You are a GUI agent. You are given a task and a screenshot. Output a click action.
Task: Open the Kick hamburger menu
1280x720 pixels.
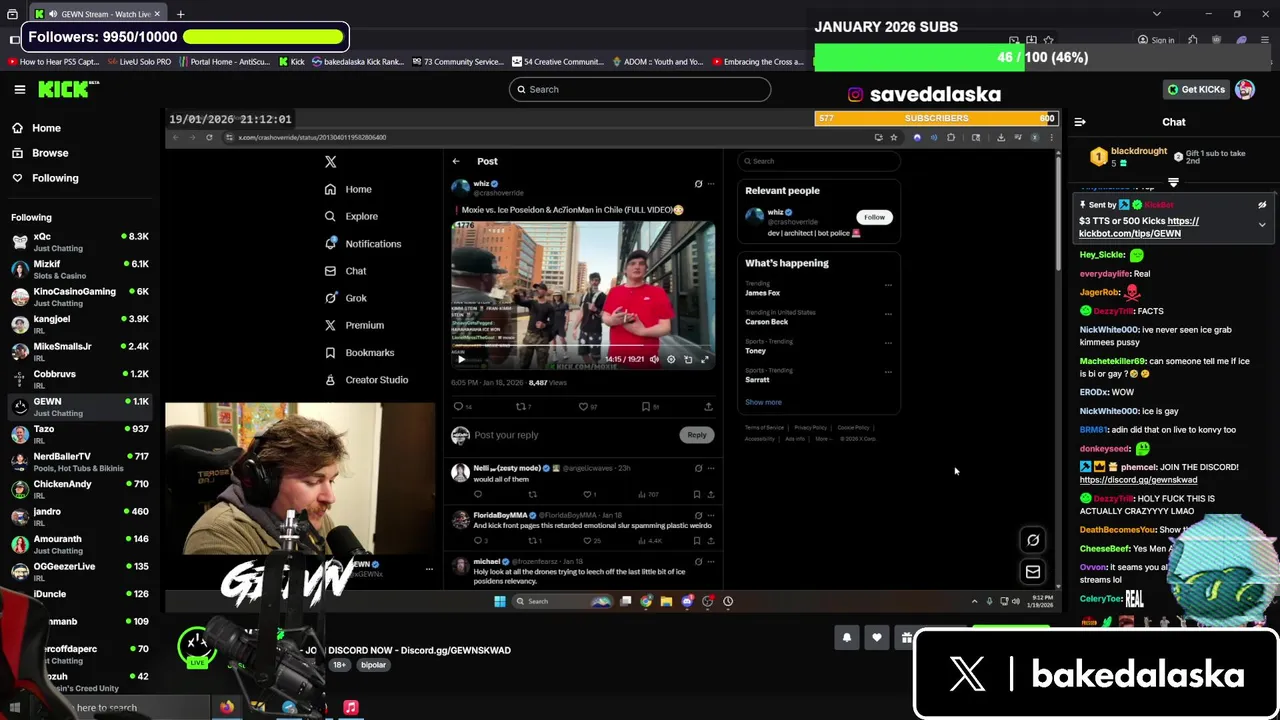(19, 89)
